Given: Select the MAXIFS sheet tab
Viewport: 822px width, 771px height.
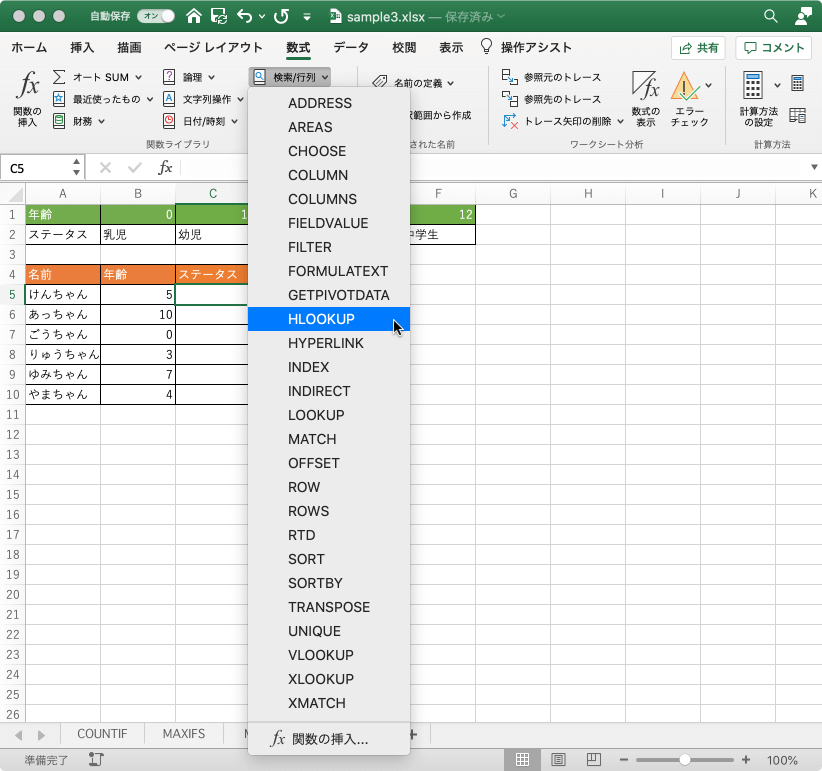Looking at the screenshot, I should click(183, 733).
